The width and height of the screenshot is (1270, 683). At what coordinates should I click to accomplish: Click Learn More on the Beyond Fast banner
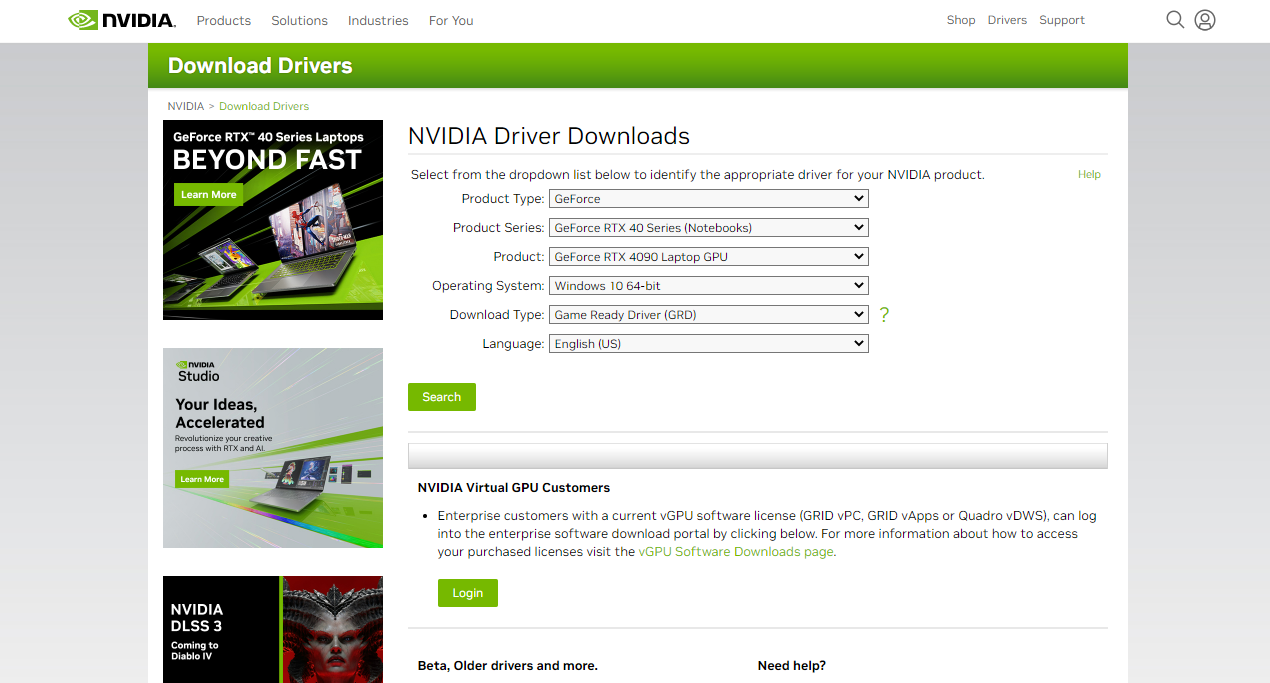point(208,194)
